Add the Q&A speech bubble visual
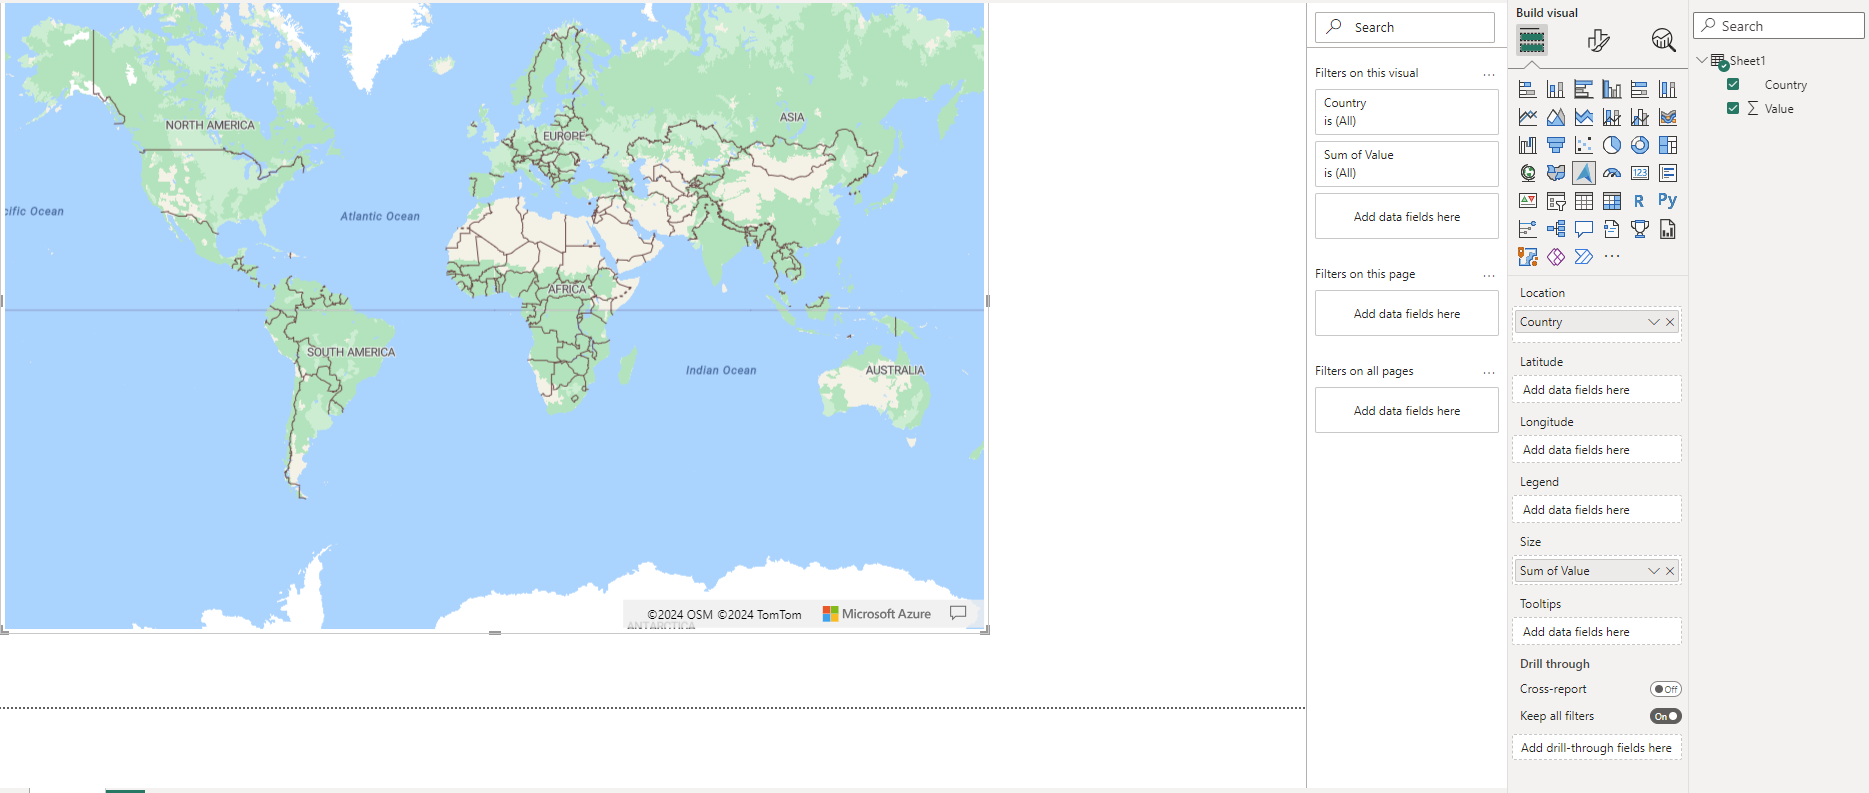The image size is (1869, 793). pos(1583,229)
